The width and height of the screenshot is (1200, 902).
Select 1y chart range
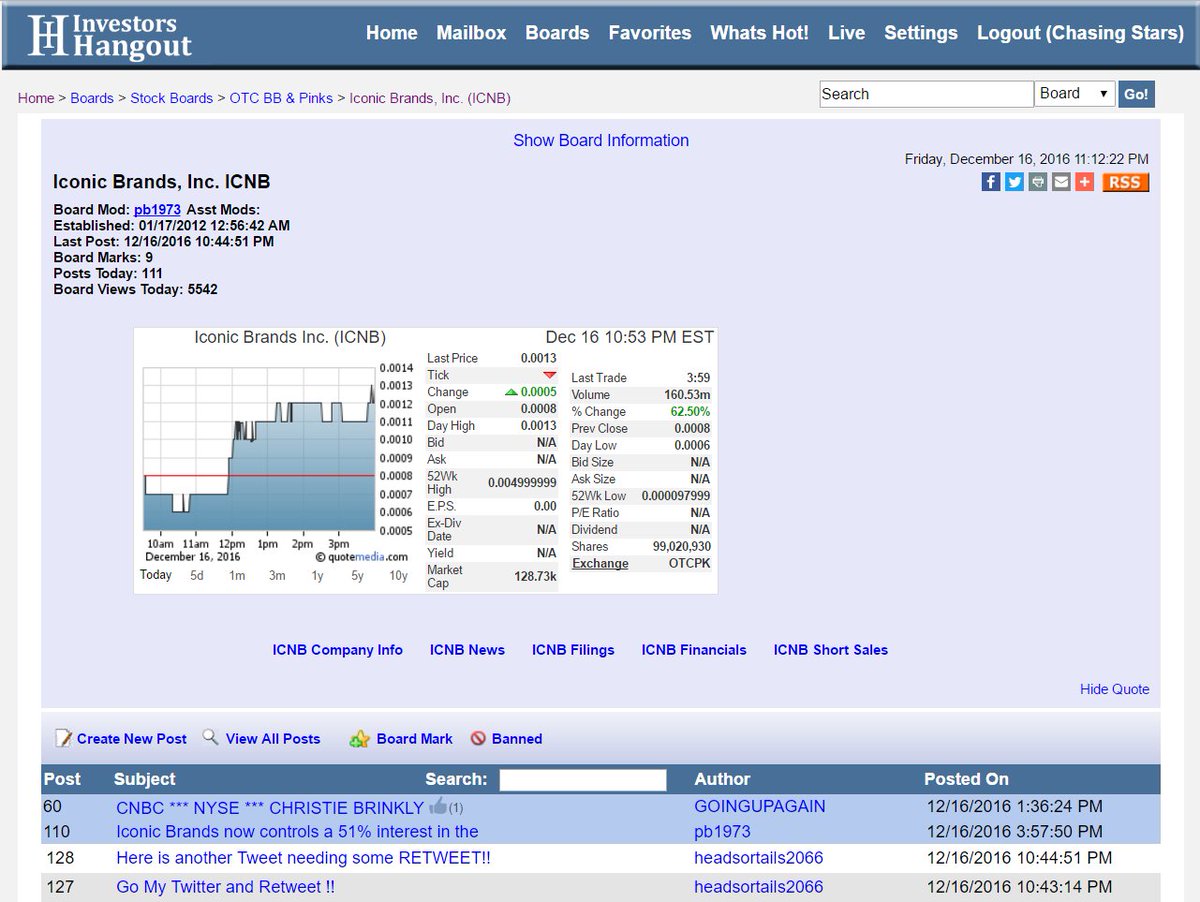click(317, 576)
